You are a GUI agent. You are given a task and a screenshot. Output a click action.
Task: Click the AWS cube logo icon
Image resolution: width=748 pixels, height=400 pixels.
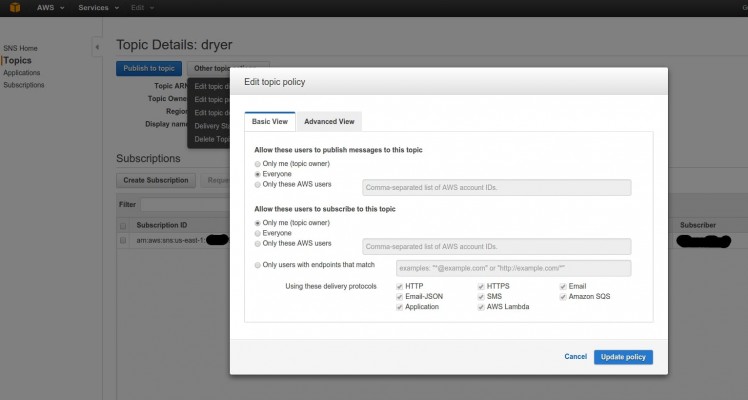point(13,7)
